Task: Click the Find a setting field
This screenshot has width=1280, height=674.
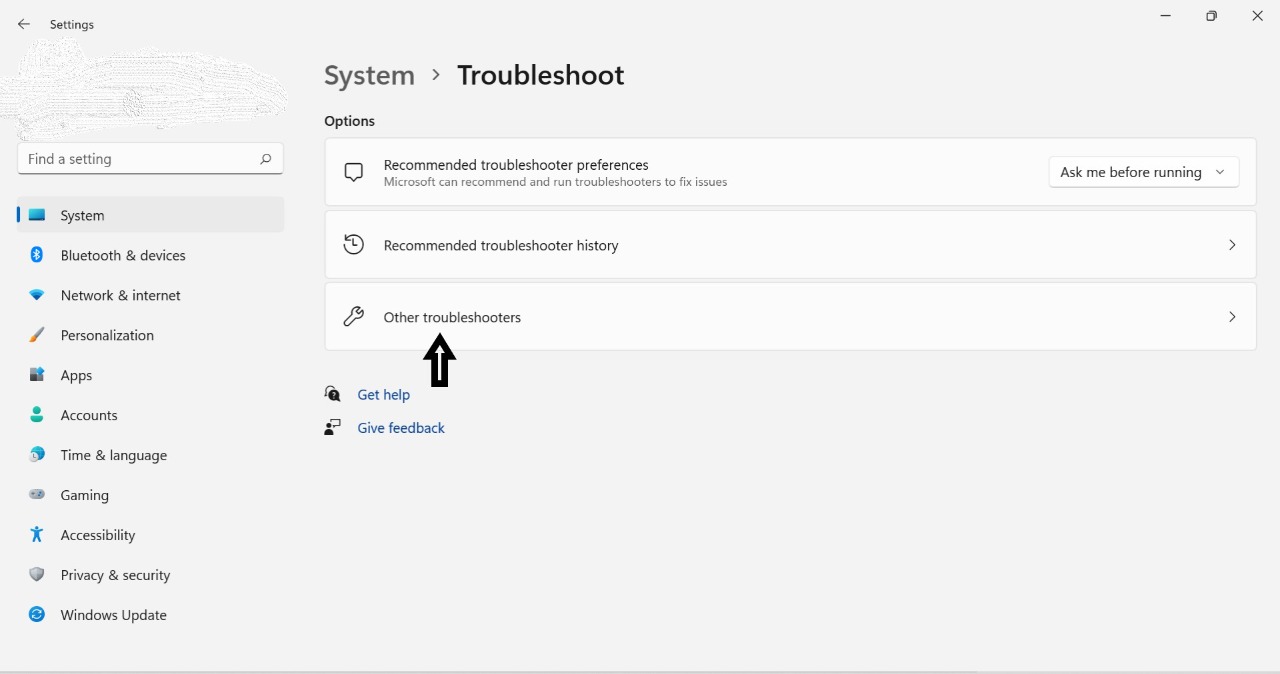Action: tap(150, 159)
